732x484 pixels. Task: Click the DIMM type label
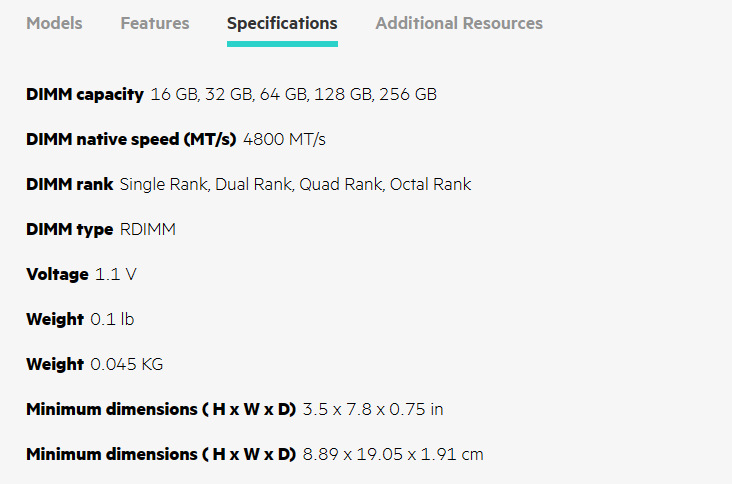pyautogui.click(x=69, y=229)
